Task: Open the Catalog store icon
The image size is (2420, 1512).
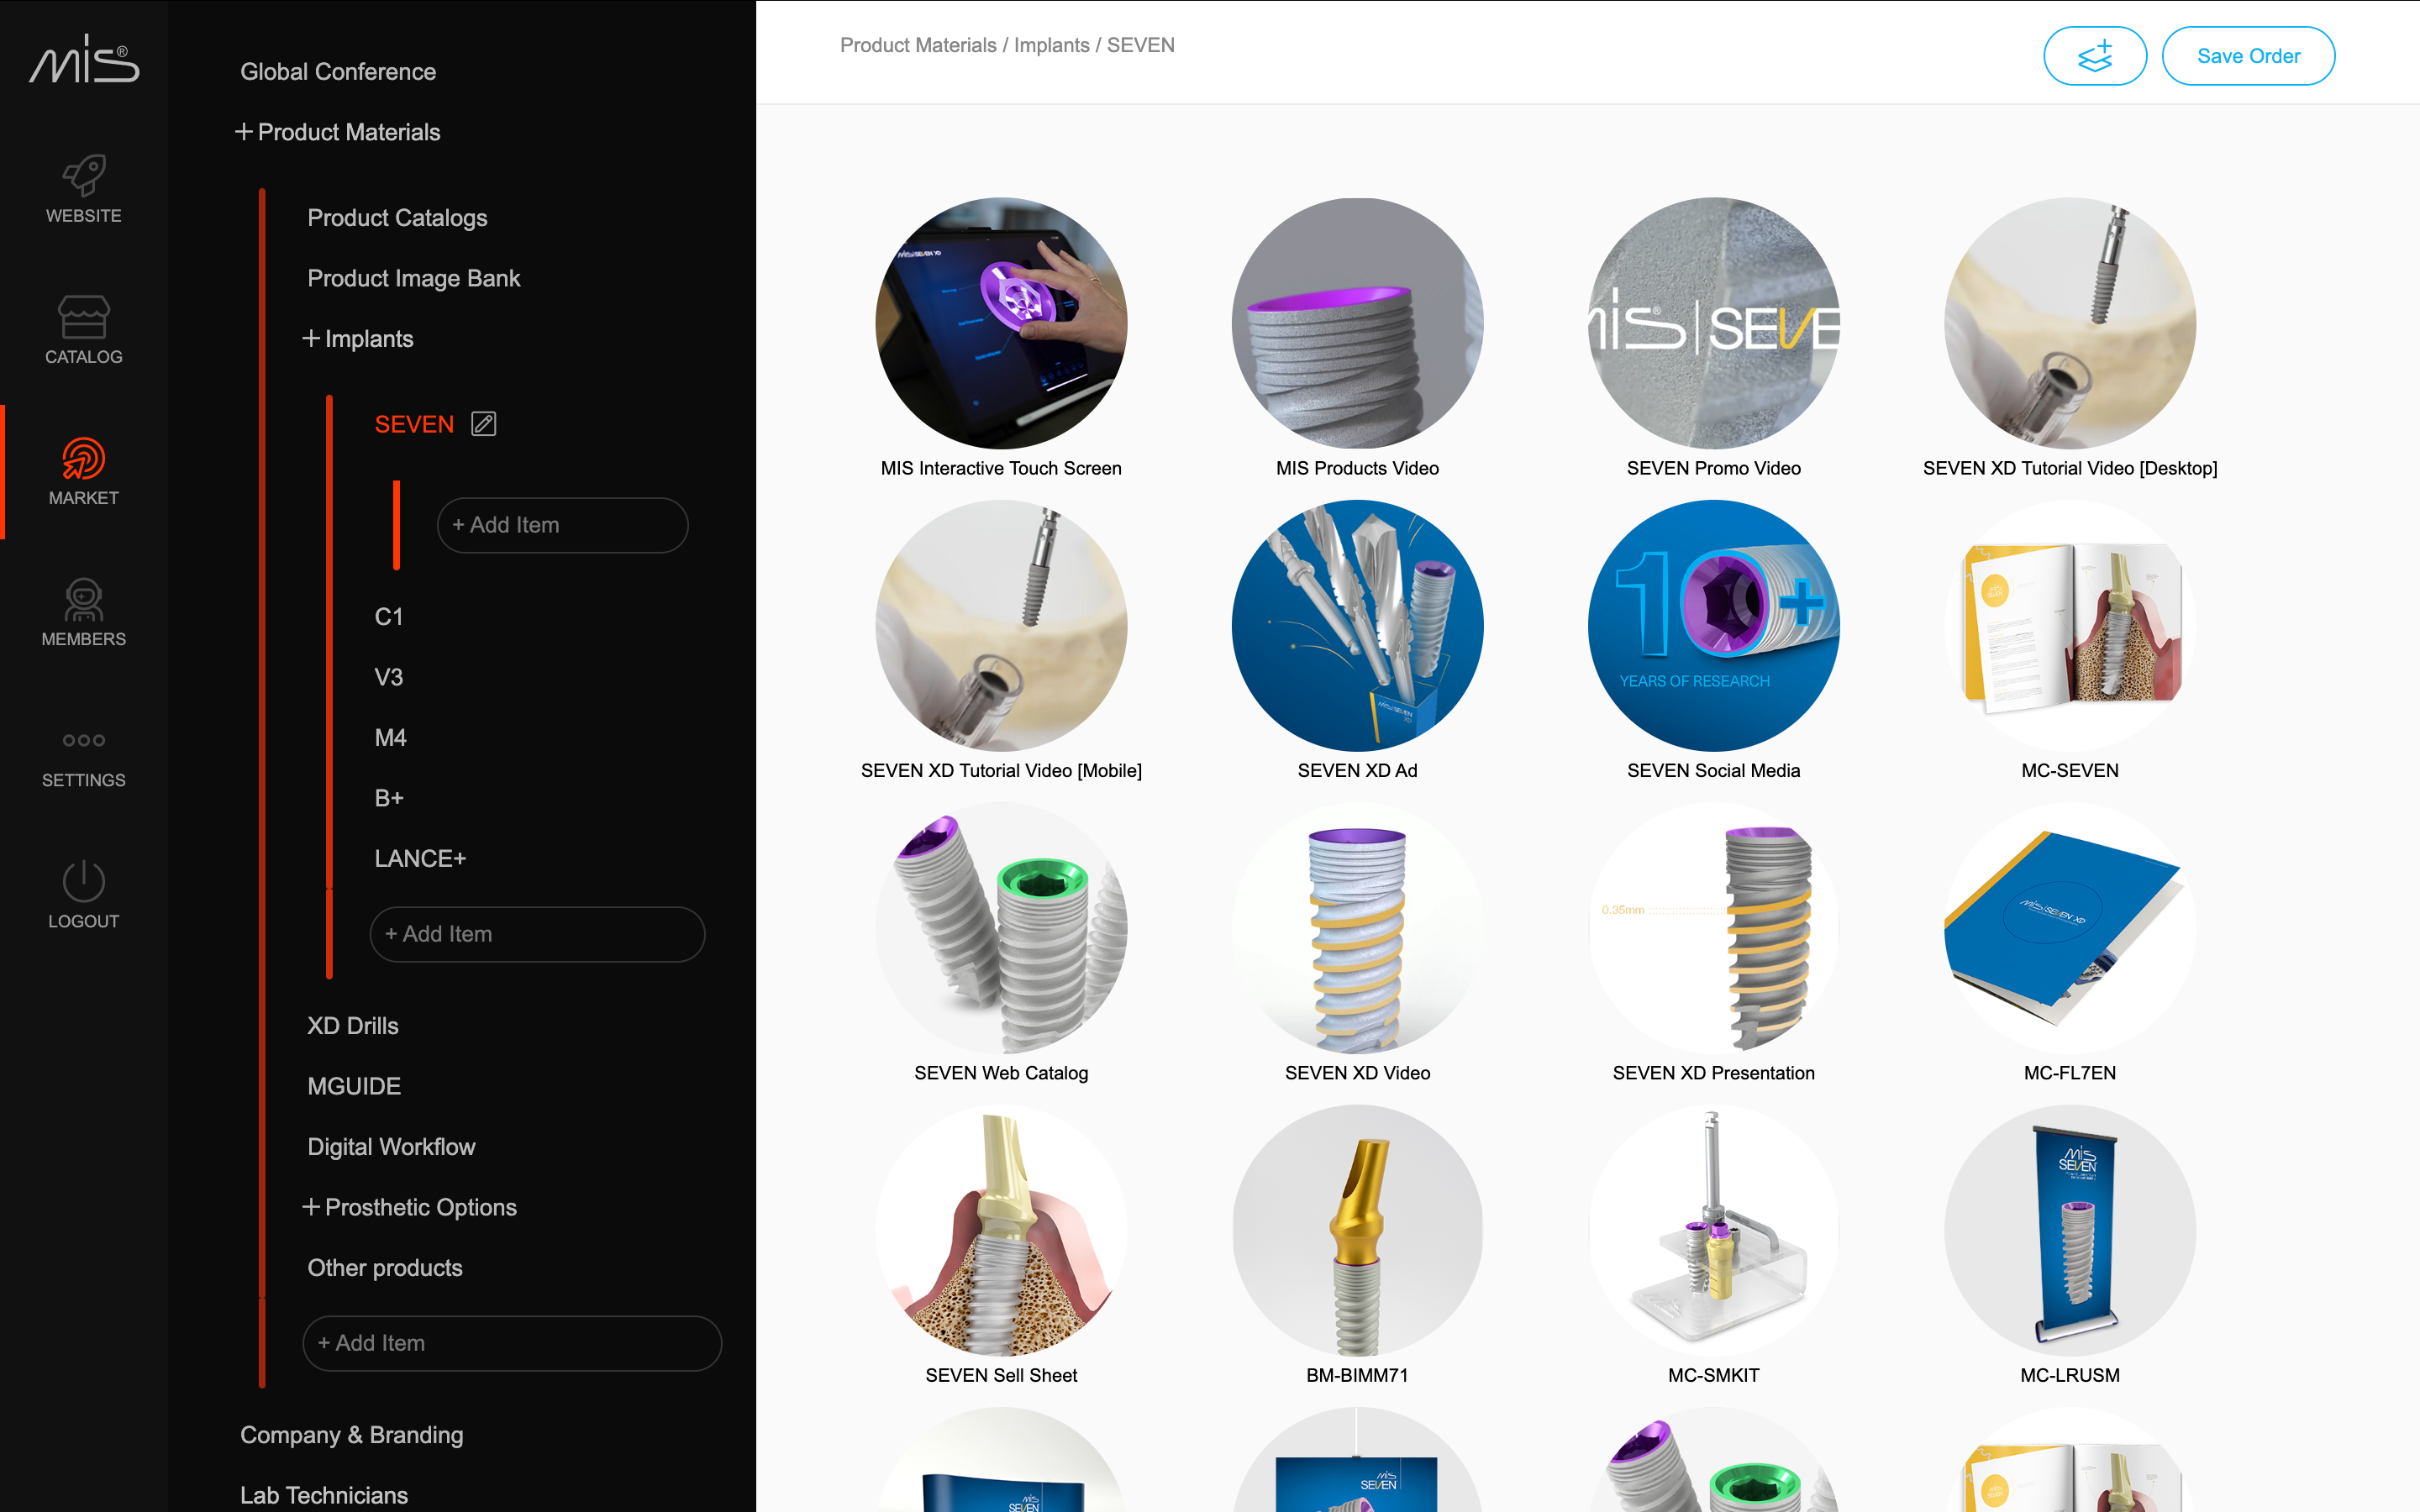Action: [84, 317]
